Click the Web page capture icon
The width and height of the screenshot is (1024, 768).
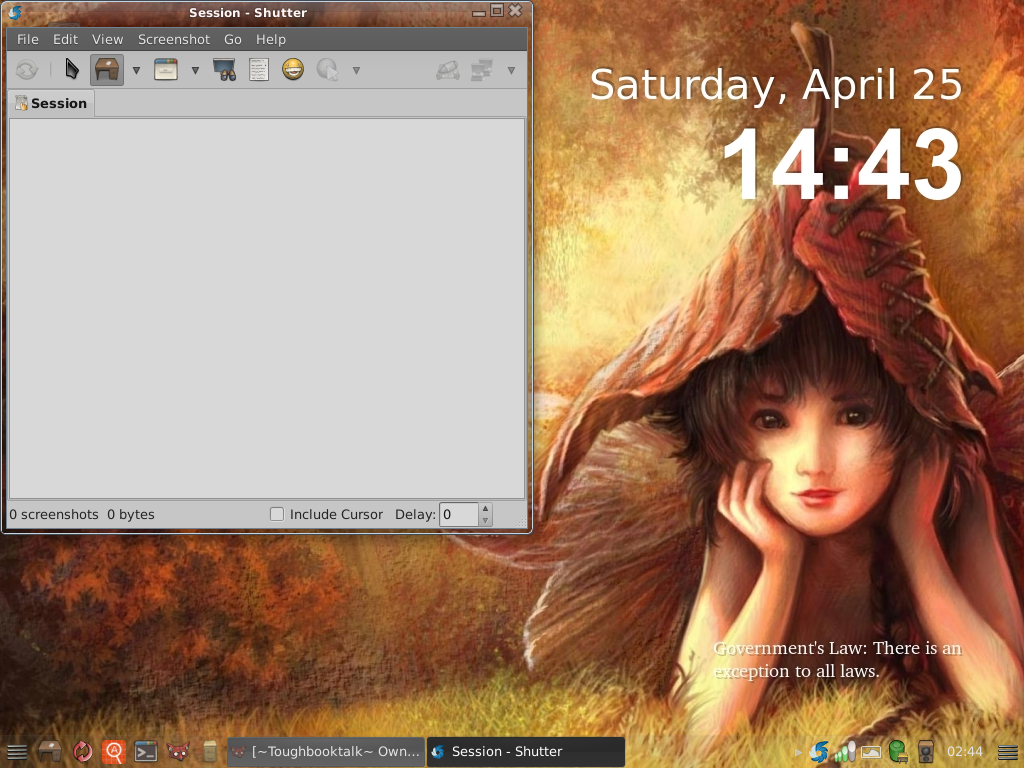328,69
